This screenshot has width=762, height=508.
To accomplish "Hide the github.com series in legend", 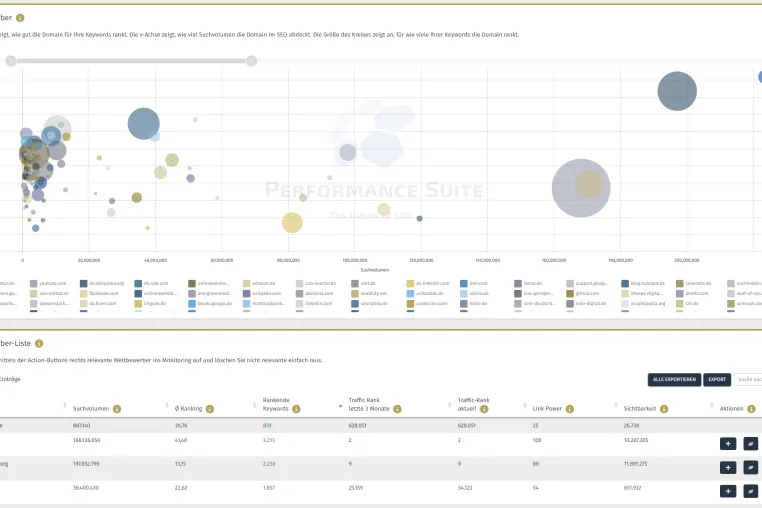I will tap(583, 294).
